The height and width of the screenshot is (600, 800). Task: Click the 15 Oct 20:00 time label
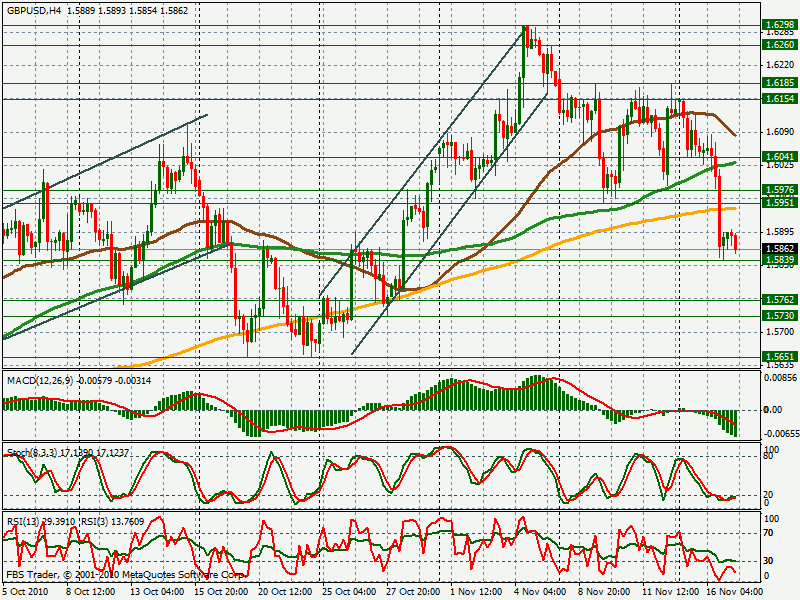221,592
